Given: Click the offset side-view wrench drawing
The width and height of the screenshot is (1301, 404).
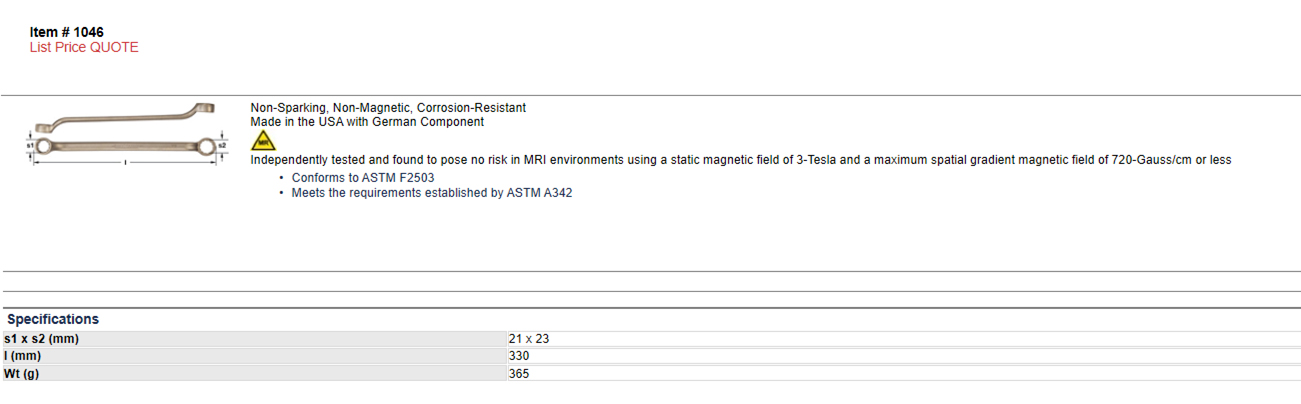Looking at the screenshot, I should [125, 117].
